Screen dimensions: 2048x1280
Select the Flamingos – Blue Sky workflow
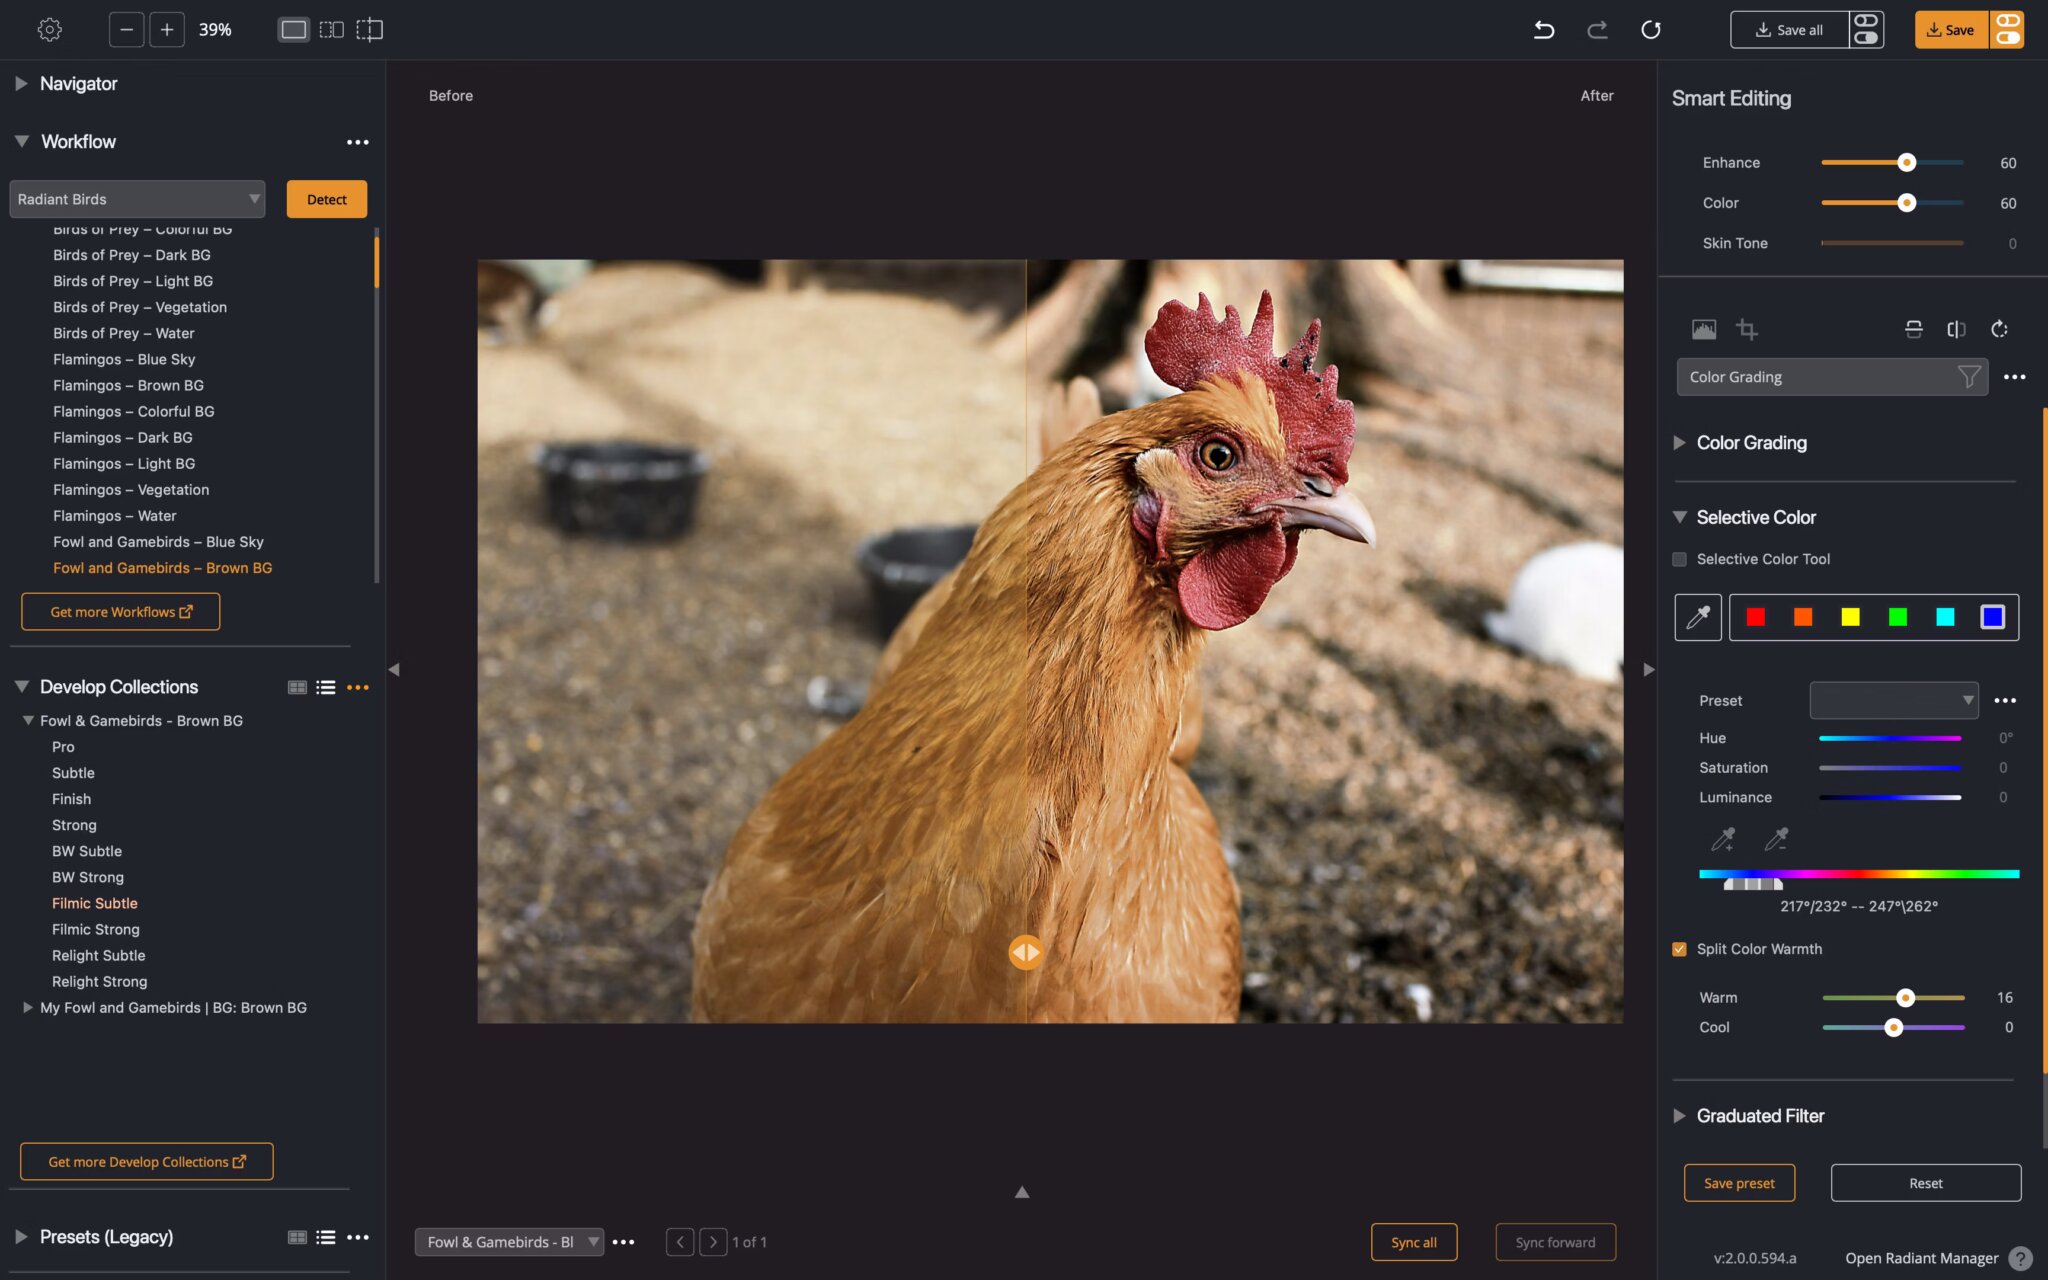coord(124,359)
